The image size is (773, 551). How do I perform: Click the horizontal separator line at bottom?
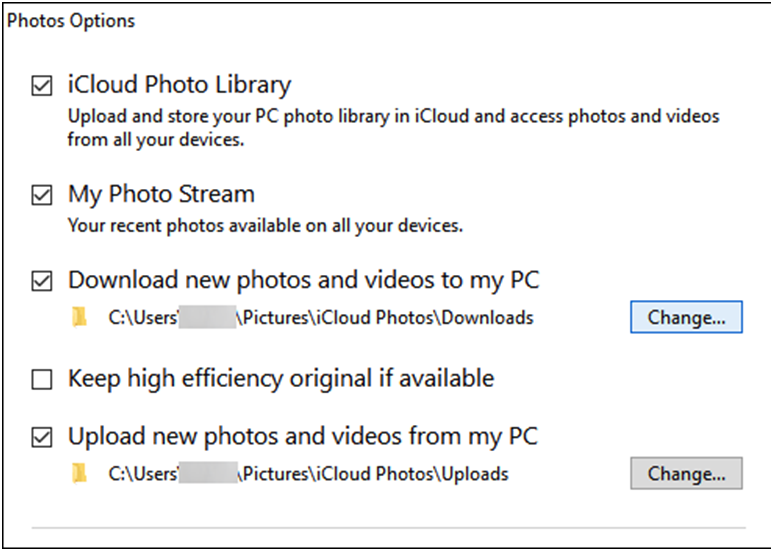click(388, 525)
